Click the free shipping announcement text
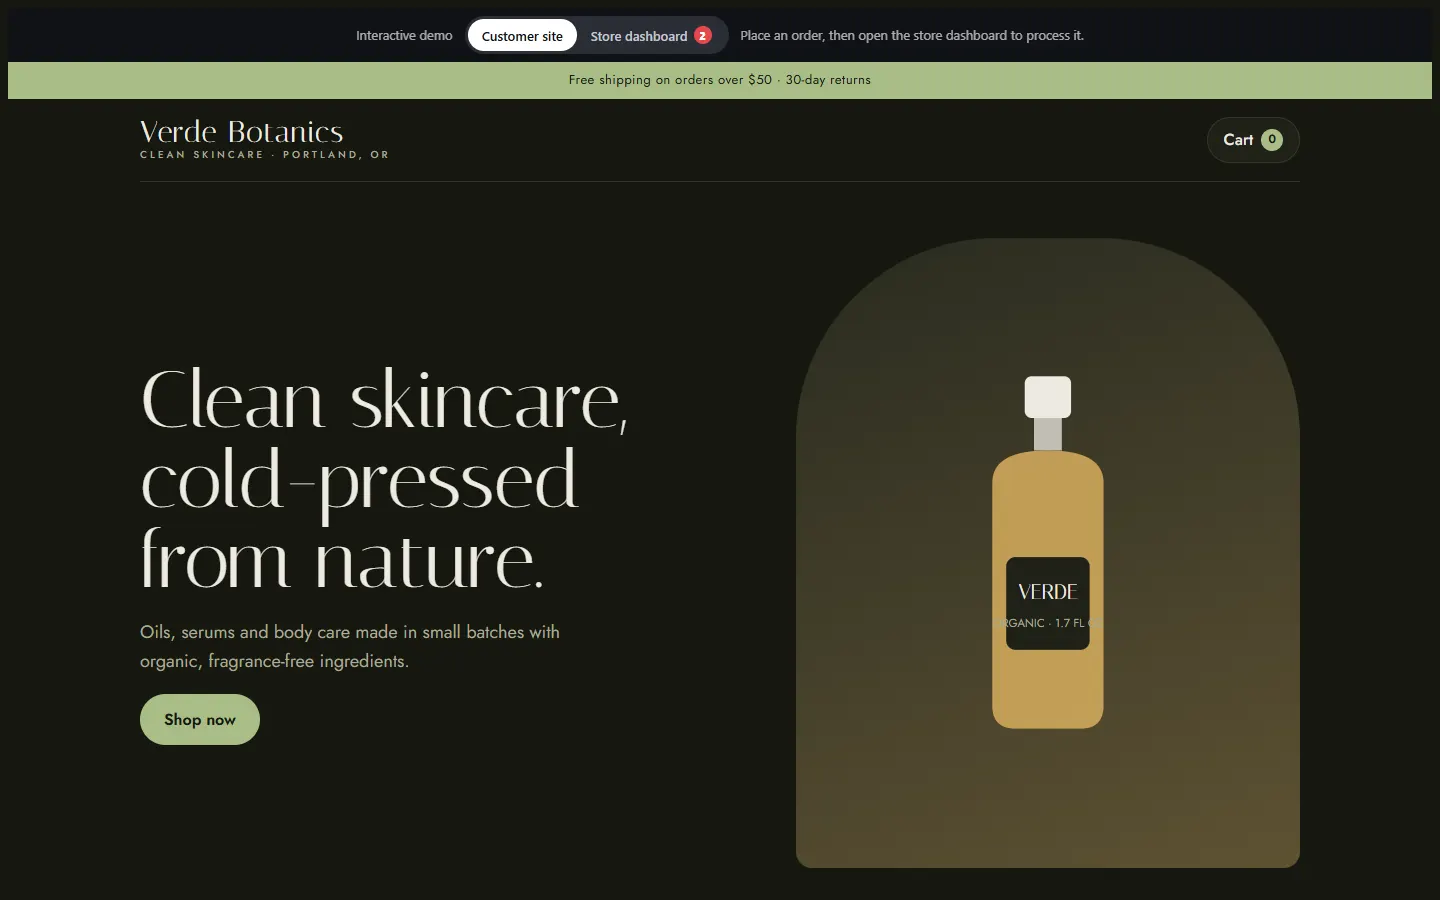 (720, 80)
